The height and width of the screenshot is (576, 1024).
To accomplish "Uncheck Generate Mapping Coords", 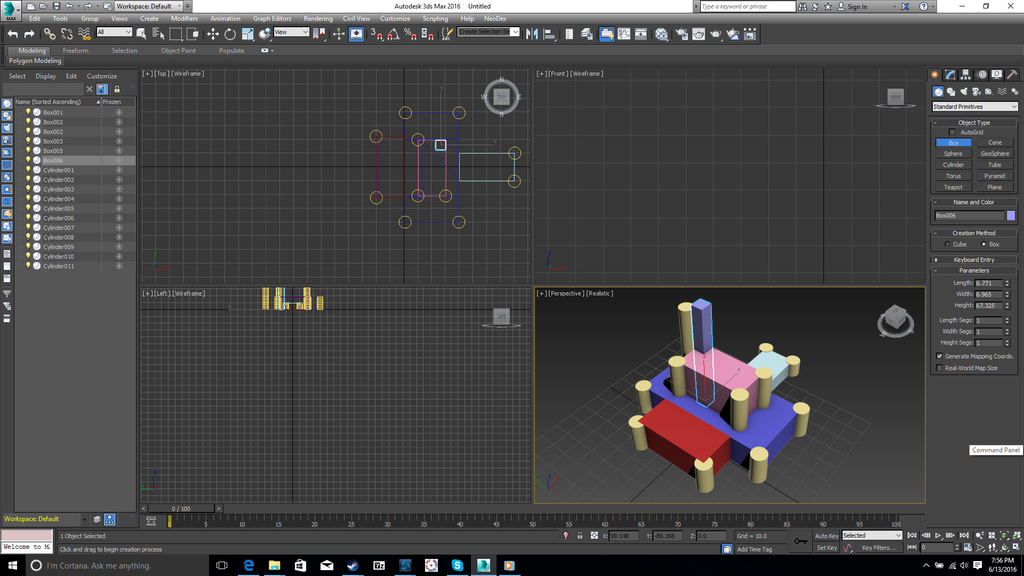I will click(x=939, y=356).
